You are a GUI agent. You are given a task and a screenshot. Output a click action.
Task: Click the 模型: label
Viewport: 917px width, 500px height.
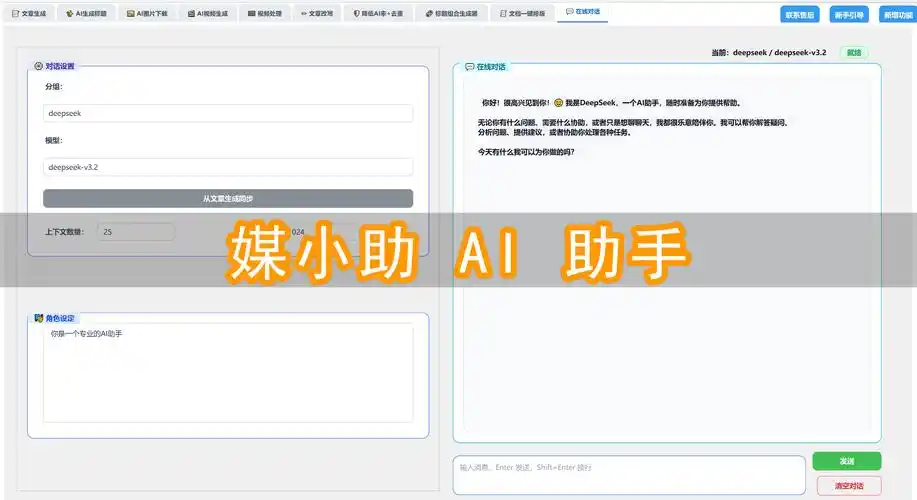coord(54,140)
